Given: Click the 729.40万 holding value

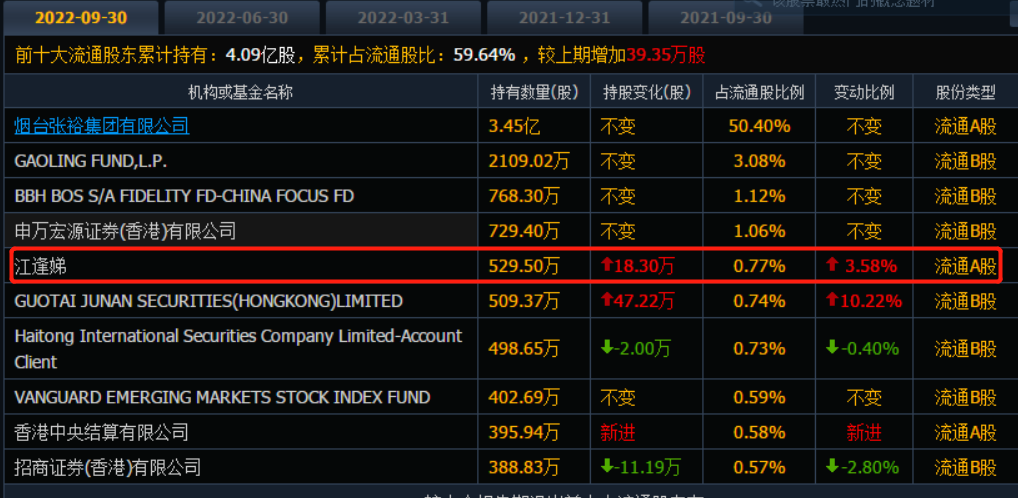Looking at the screenshot, I should (x=524, y=231).
